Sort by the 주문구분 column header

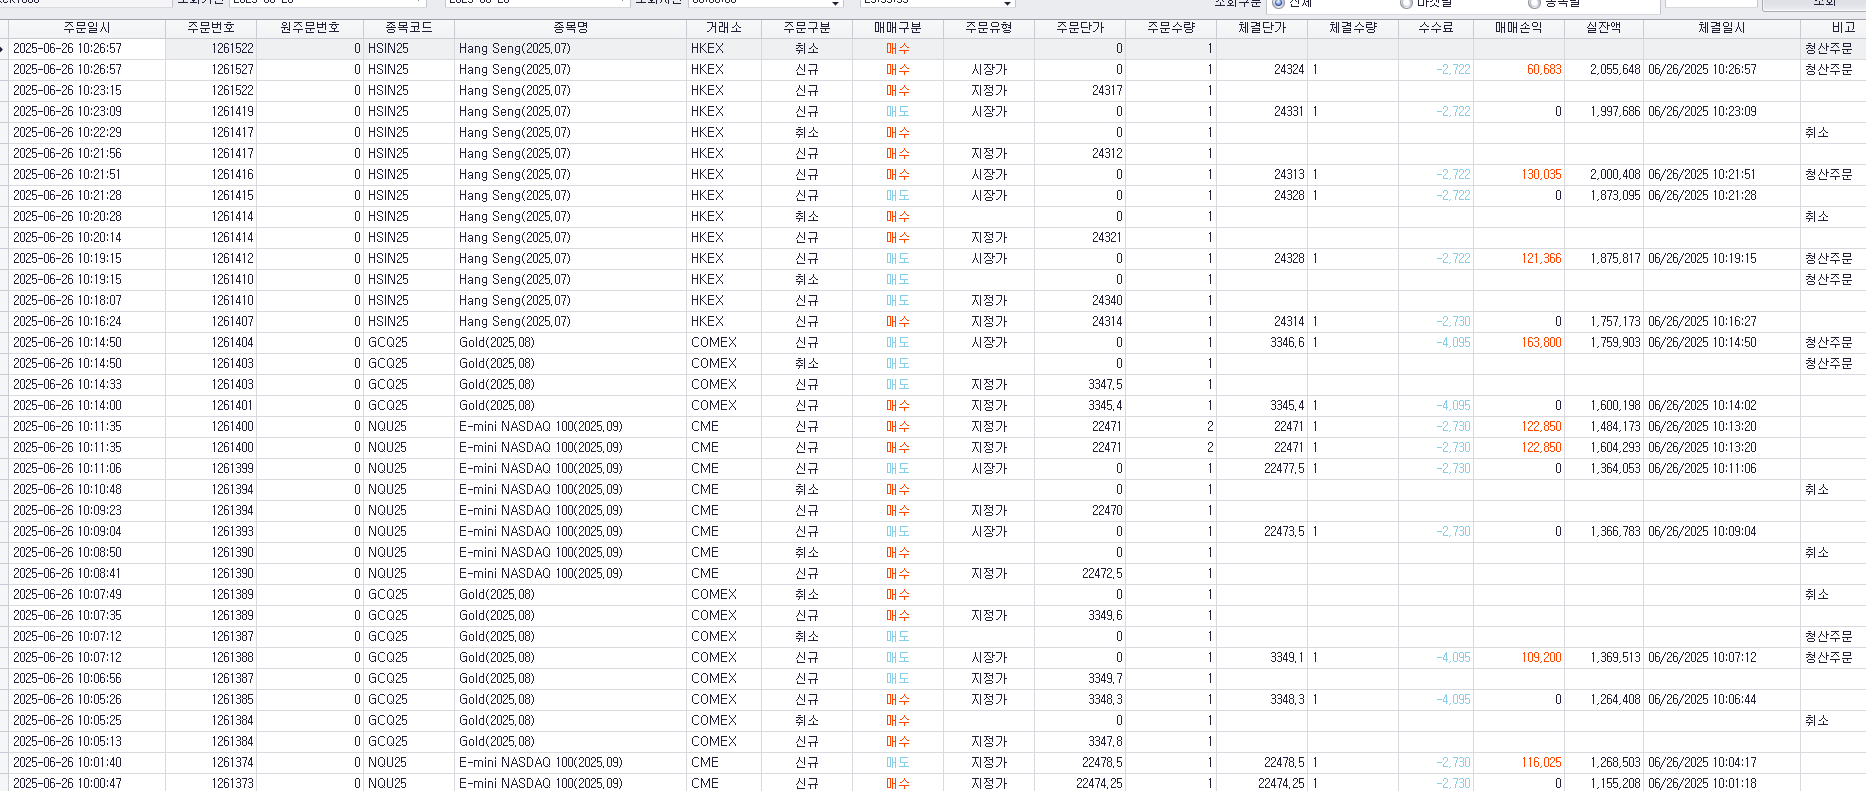[x=807, y=28]
